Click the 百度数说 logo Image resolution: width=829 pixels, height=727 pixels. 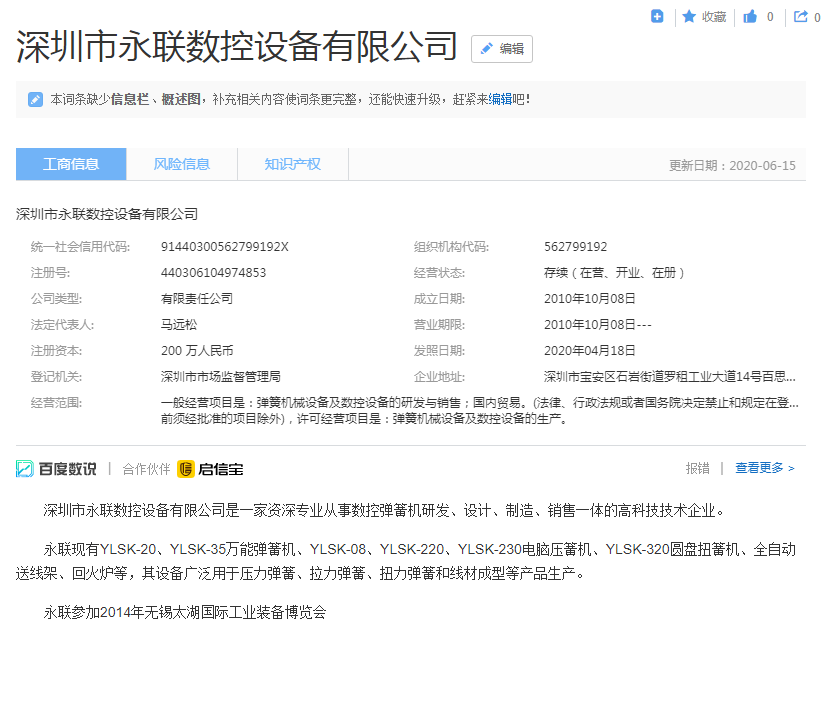(57, 468)
